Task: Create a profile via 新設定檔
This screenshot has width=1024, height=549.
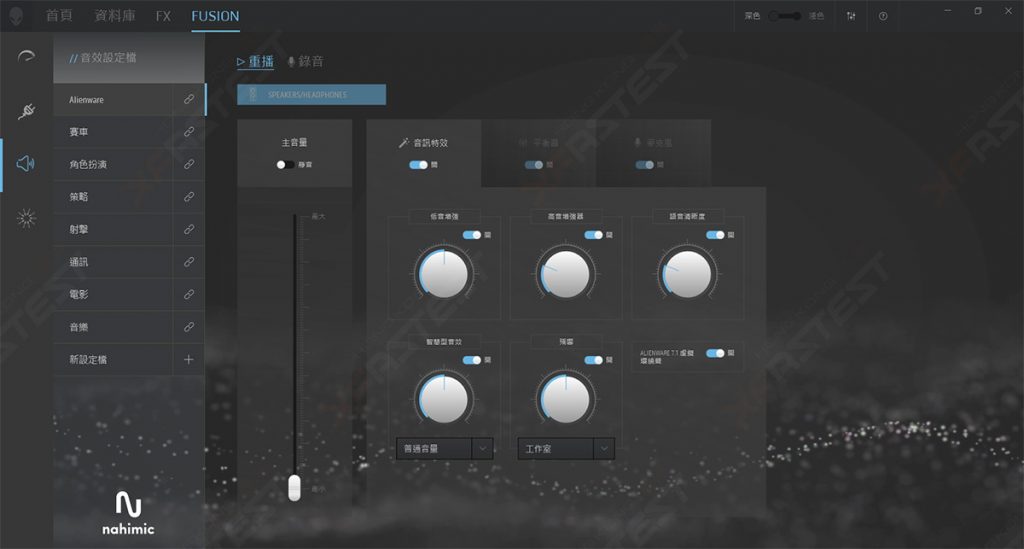Action: point(112,360)
